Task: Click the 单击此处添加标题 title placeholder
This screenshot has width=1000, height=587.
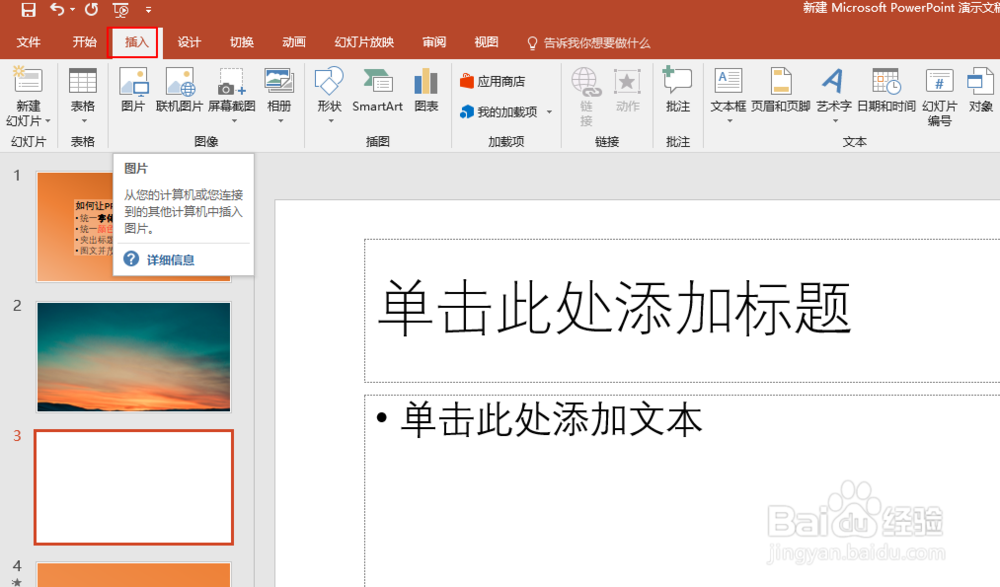Action: 682,311
